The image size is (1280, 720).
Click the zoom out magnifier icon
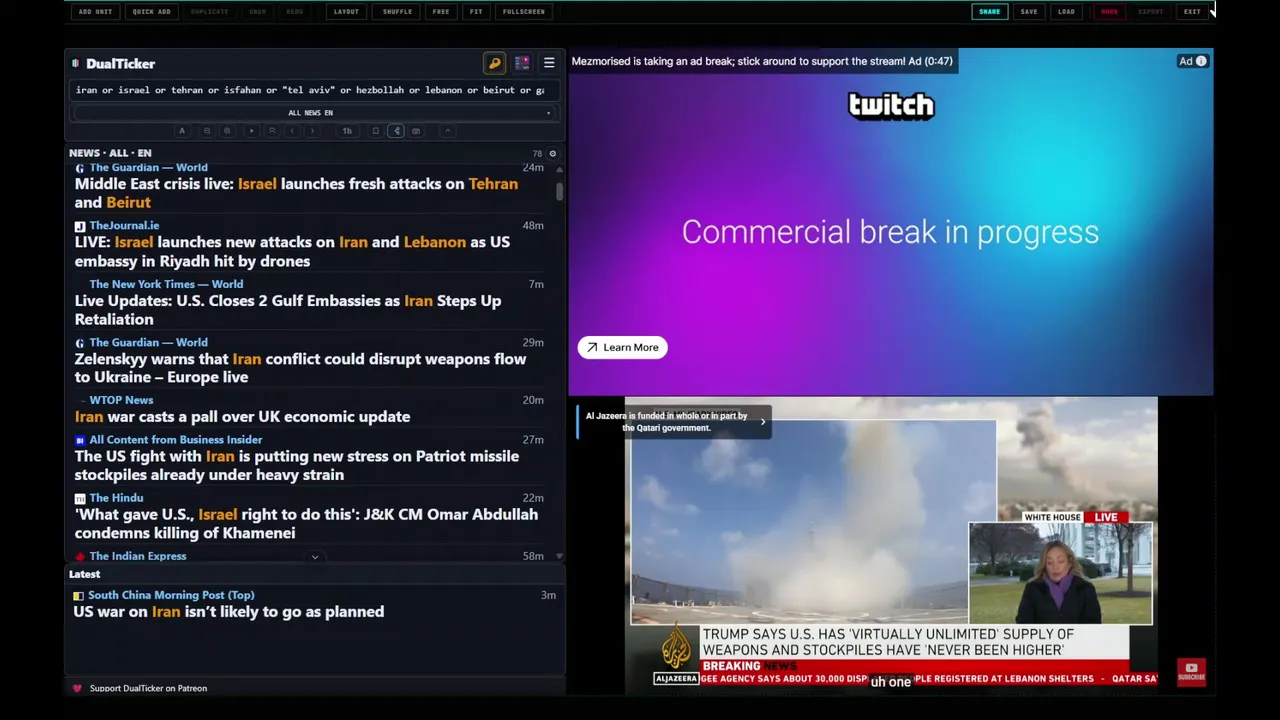(207, 131)
